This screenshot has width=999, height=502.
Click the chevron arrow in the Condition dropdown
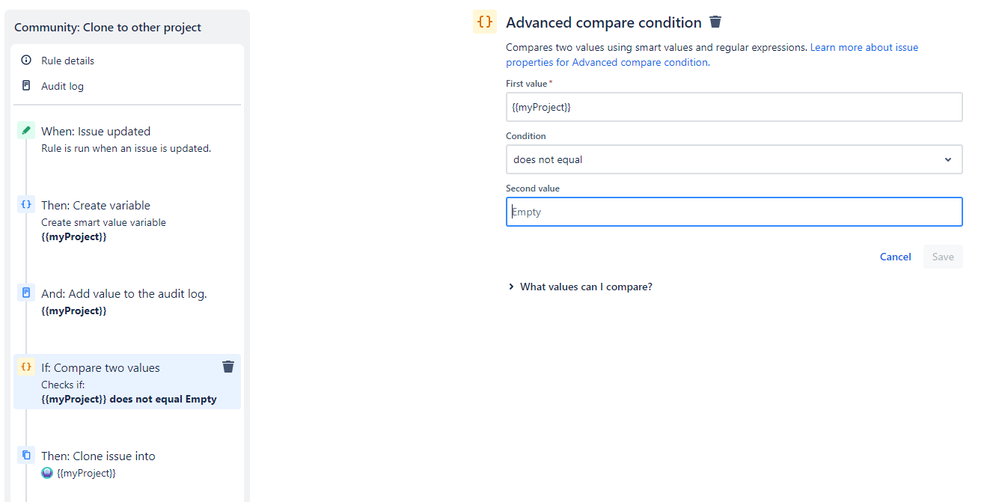(x=948, y=159)
